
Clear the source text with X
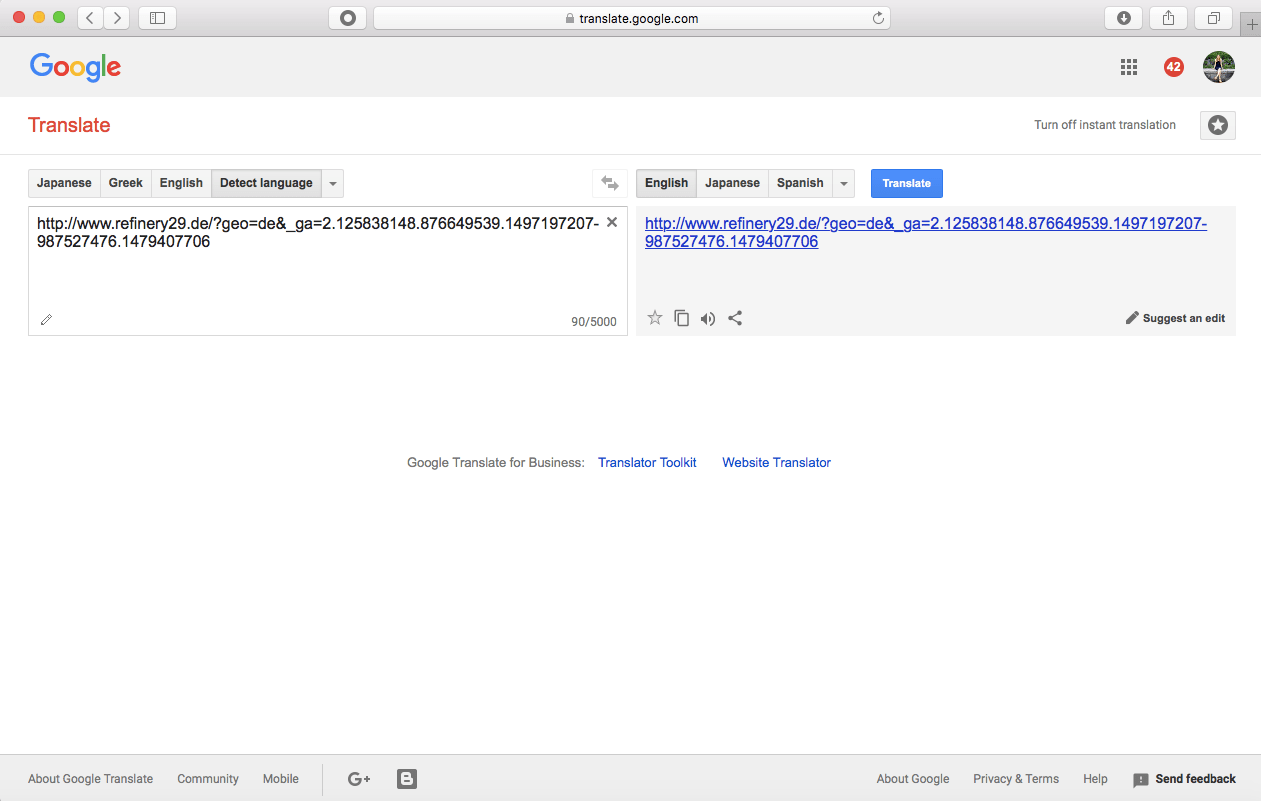[612, 222]
